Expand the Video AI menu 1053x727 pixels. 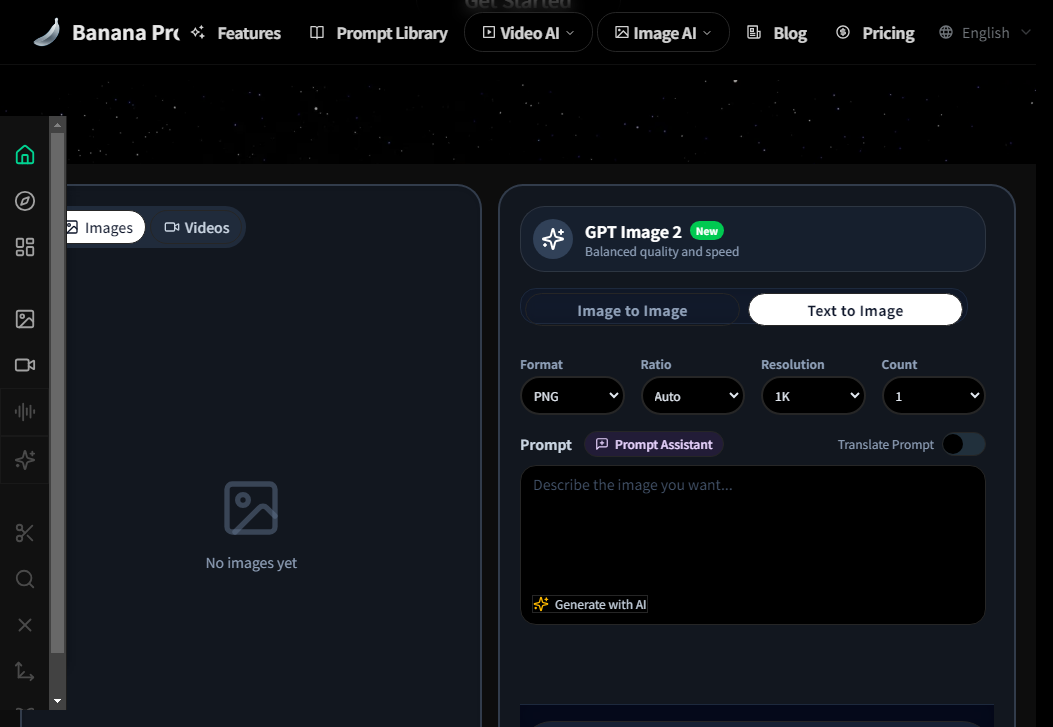click(x=529, y=32)
